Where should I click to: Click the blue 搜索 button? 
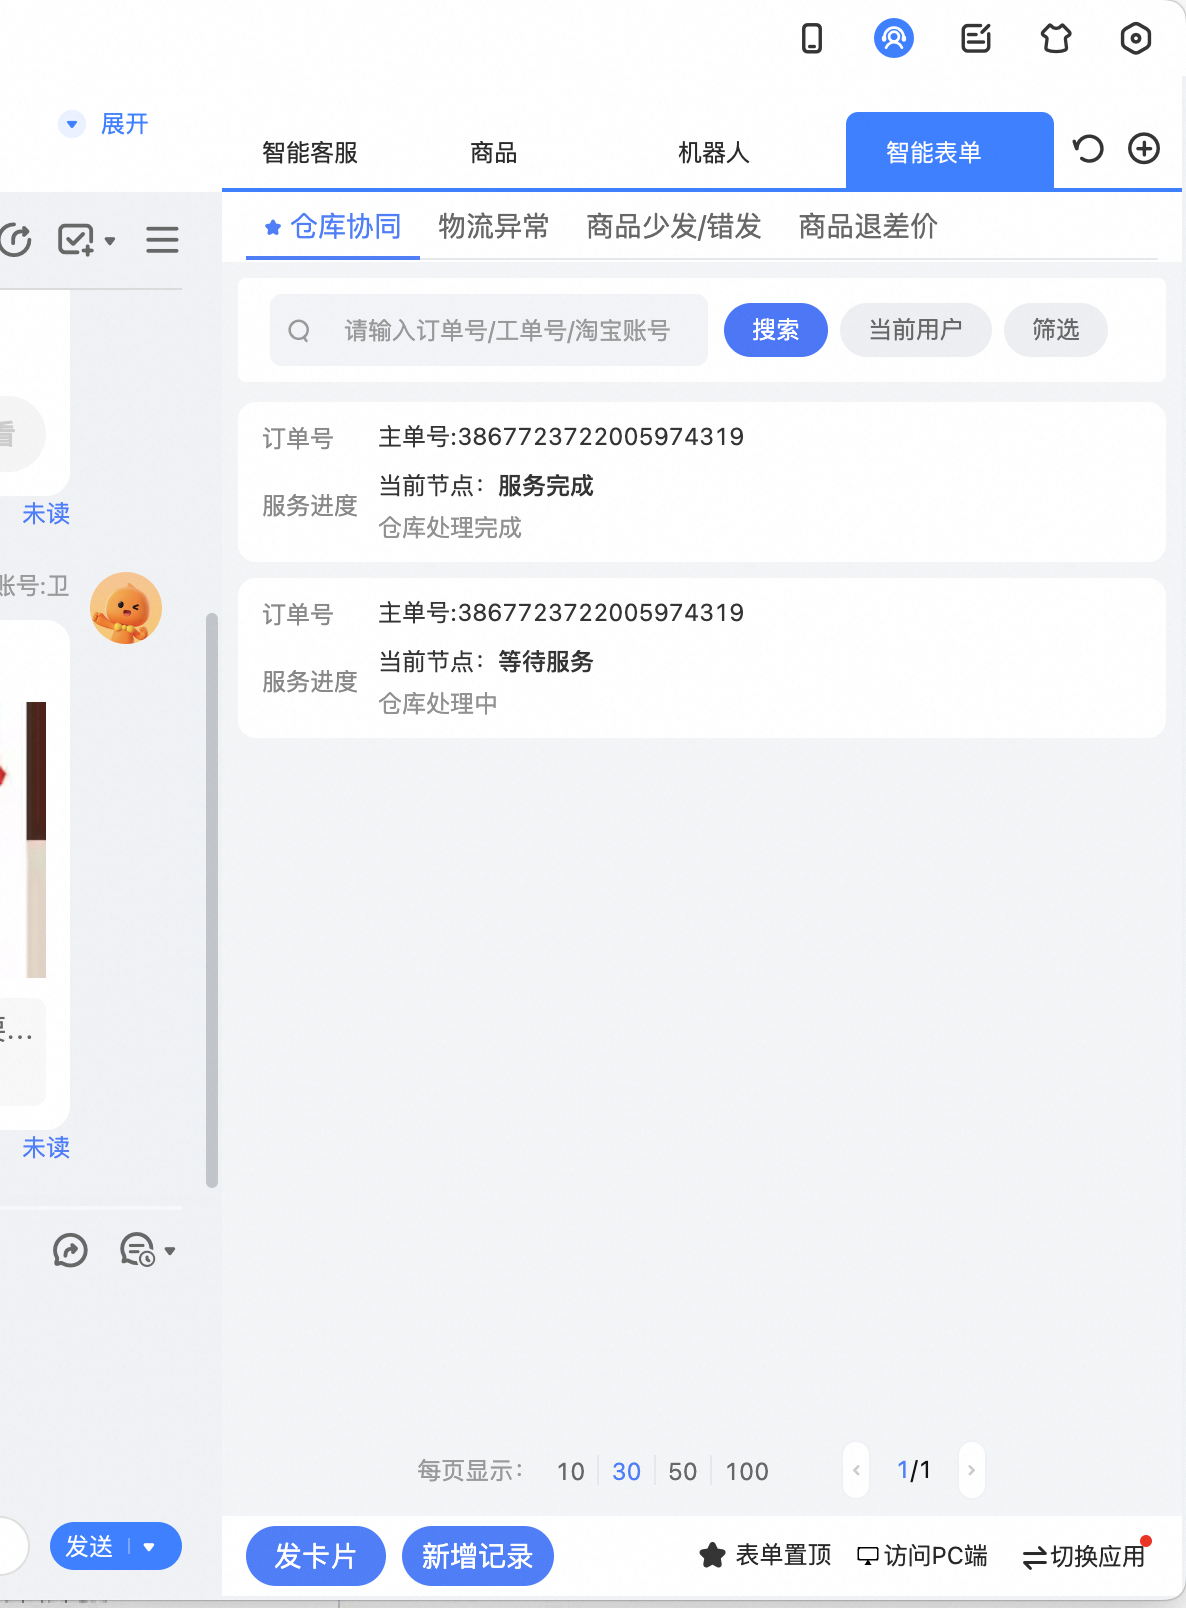click(775, 330)
